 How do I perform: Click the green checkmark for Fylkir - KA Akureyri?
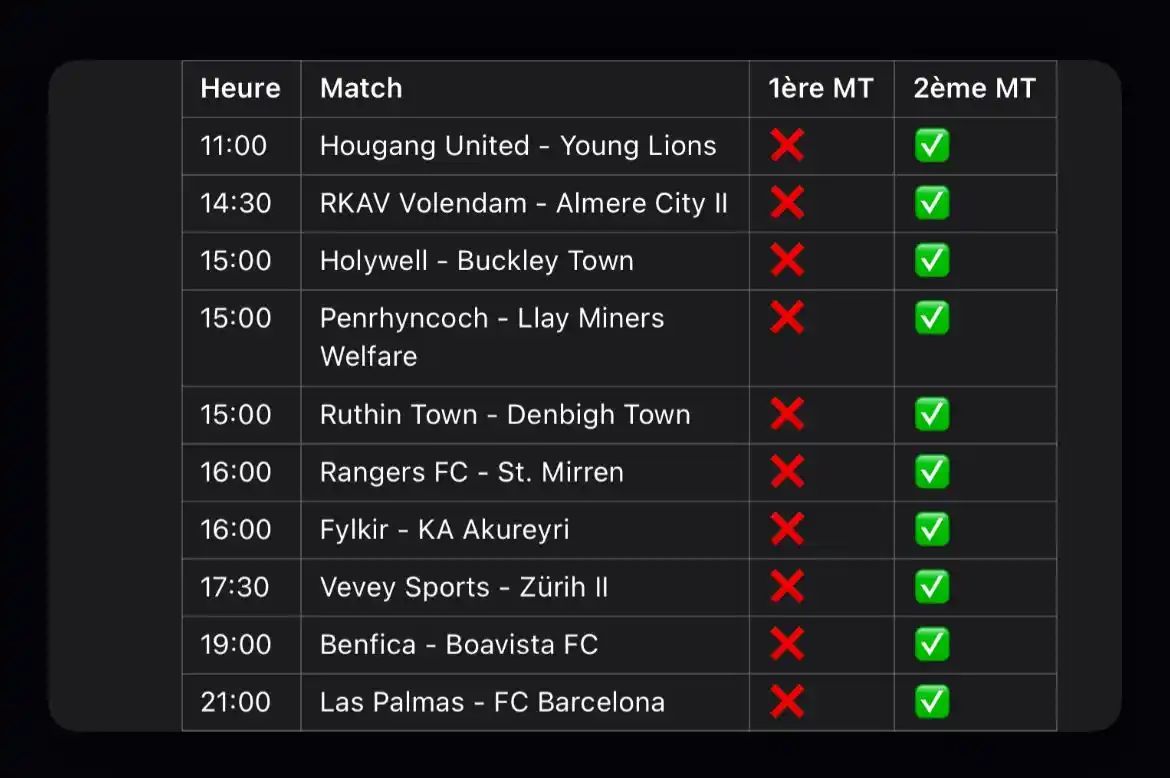[x=932, y=529]
